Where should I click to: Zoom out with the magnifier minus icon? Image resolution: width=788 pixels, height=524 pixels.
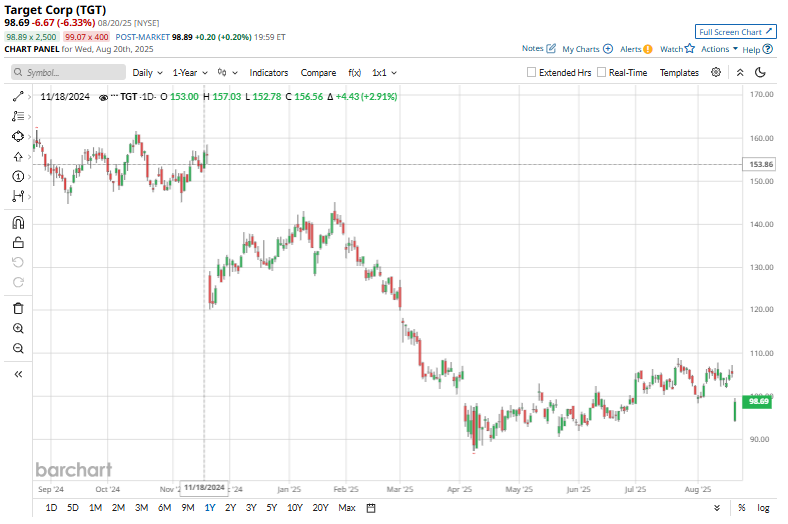[18, 348]
